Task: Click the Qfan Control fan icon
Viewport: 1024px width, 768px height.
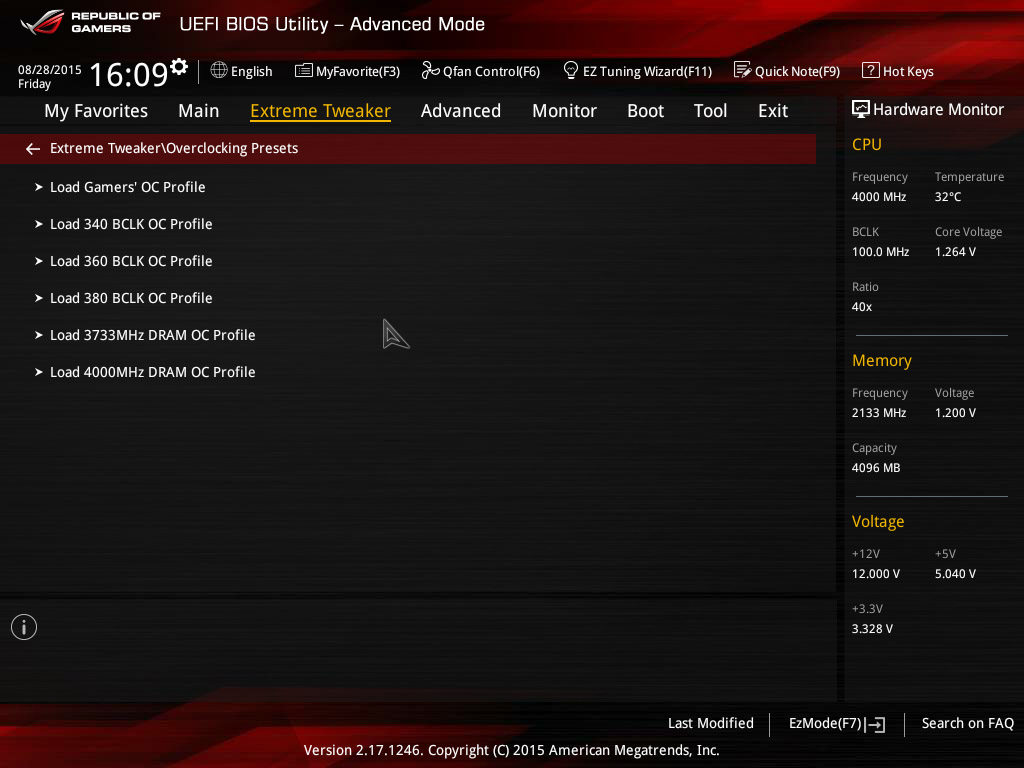Action: coord(430,70)
